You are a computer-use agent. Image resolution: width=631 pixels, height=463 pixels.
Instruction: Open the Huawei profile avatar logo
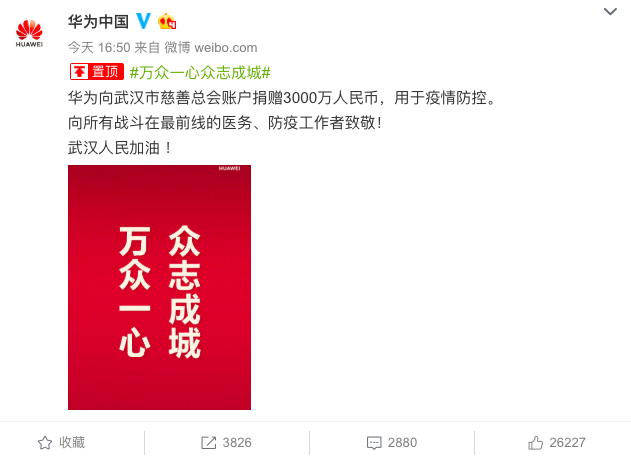(x=29, y=33)
